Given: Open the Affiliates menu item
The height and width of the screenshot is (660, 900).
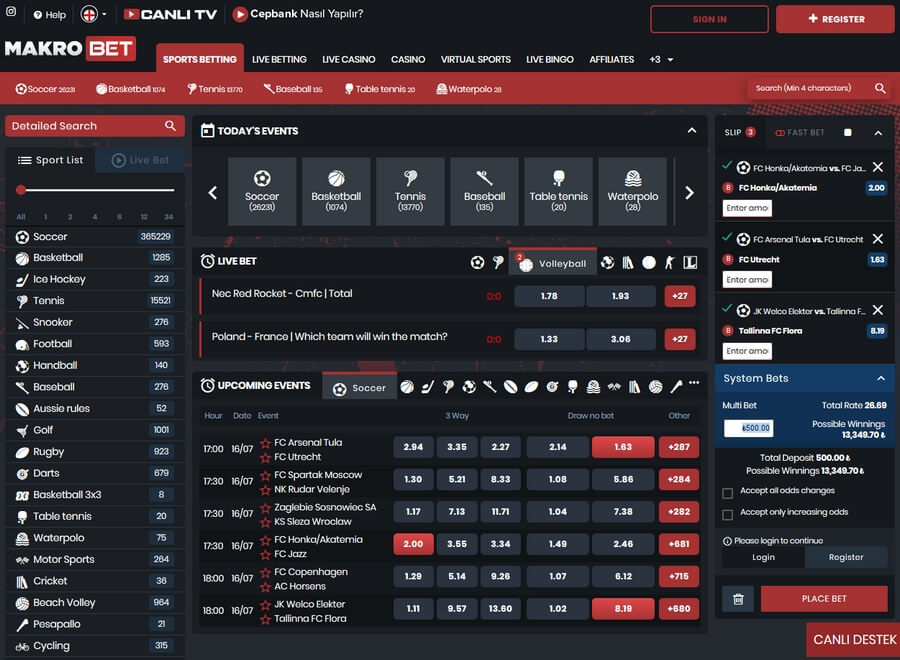Looking at the screenshot, I should click(x=611, y=60).
